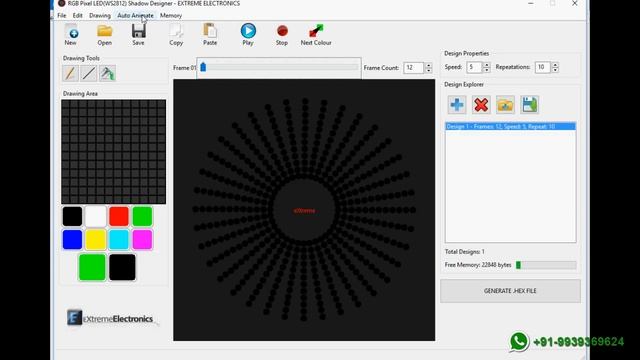Save design via Design Explorer floppy icon
This screenshot has height=360, width=640.
tap(530, 105)
